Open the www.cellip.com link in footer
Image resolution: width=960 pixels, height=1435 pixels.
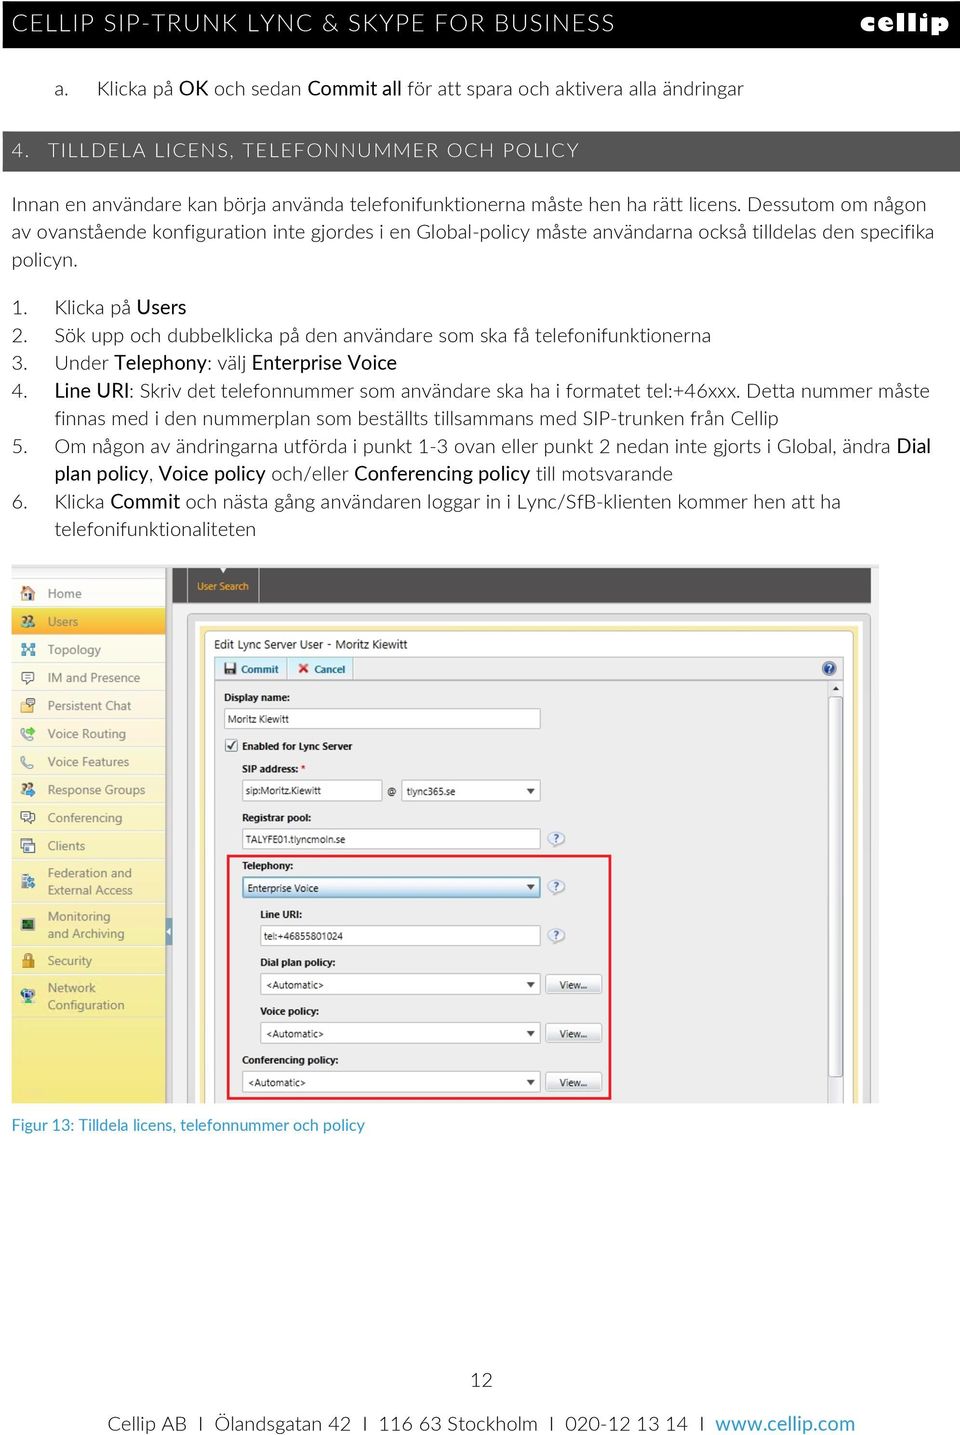click(x=785, y=1423)
